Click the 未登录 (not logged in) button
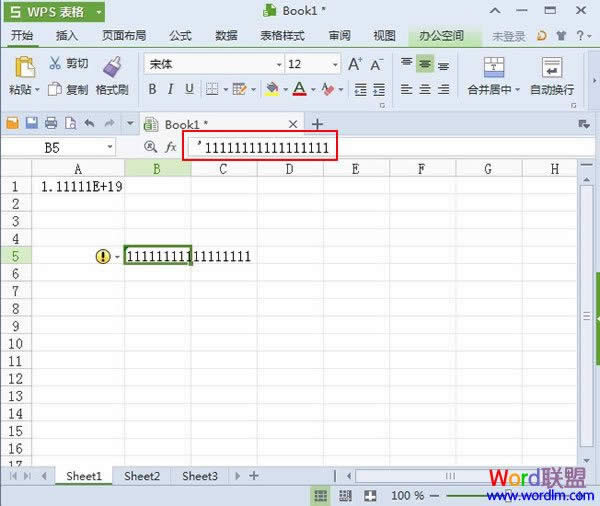This screenshot has width=600, height=506. 508,36
